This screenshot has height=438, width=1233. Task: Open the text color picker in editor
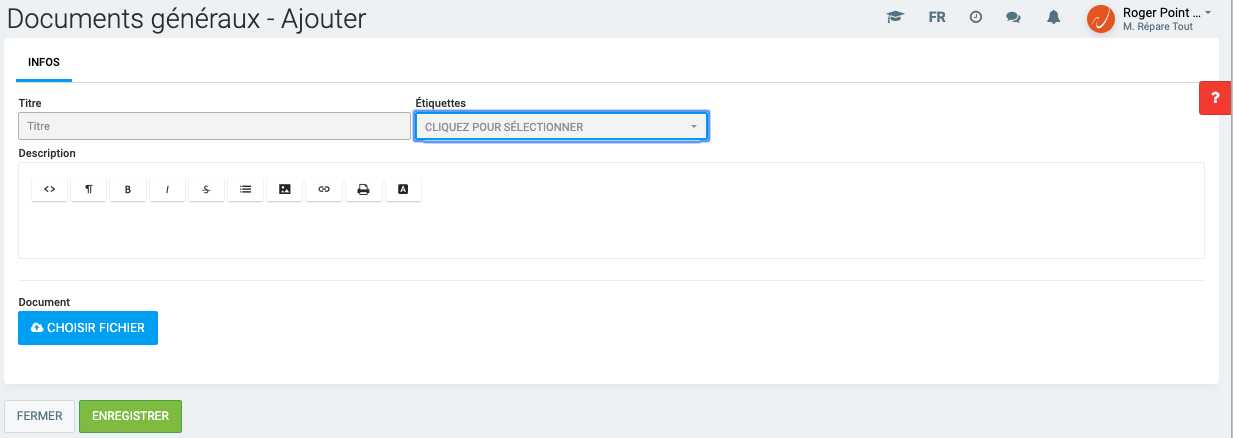click(x=403, y=189)
